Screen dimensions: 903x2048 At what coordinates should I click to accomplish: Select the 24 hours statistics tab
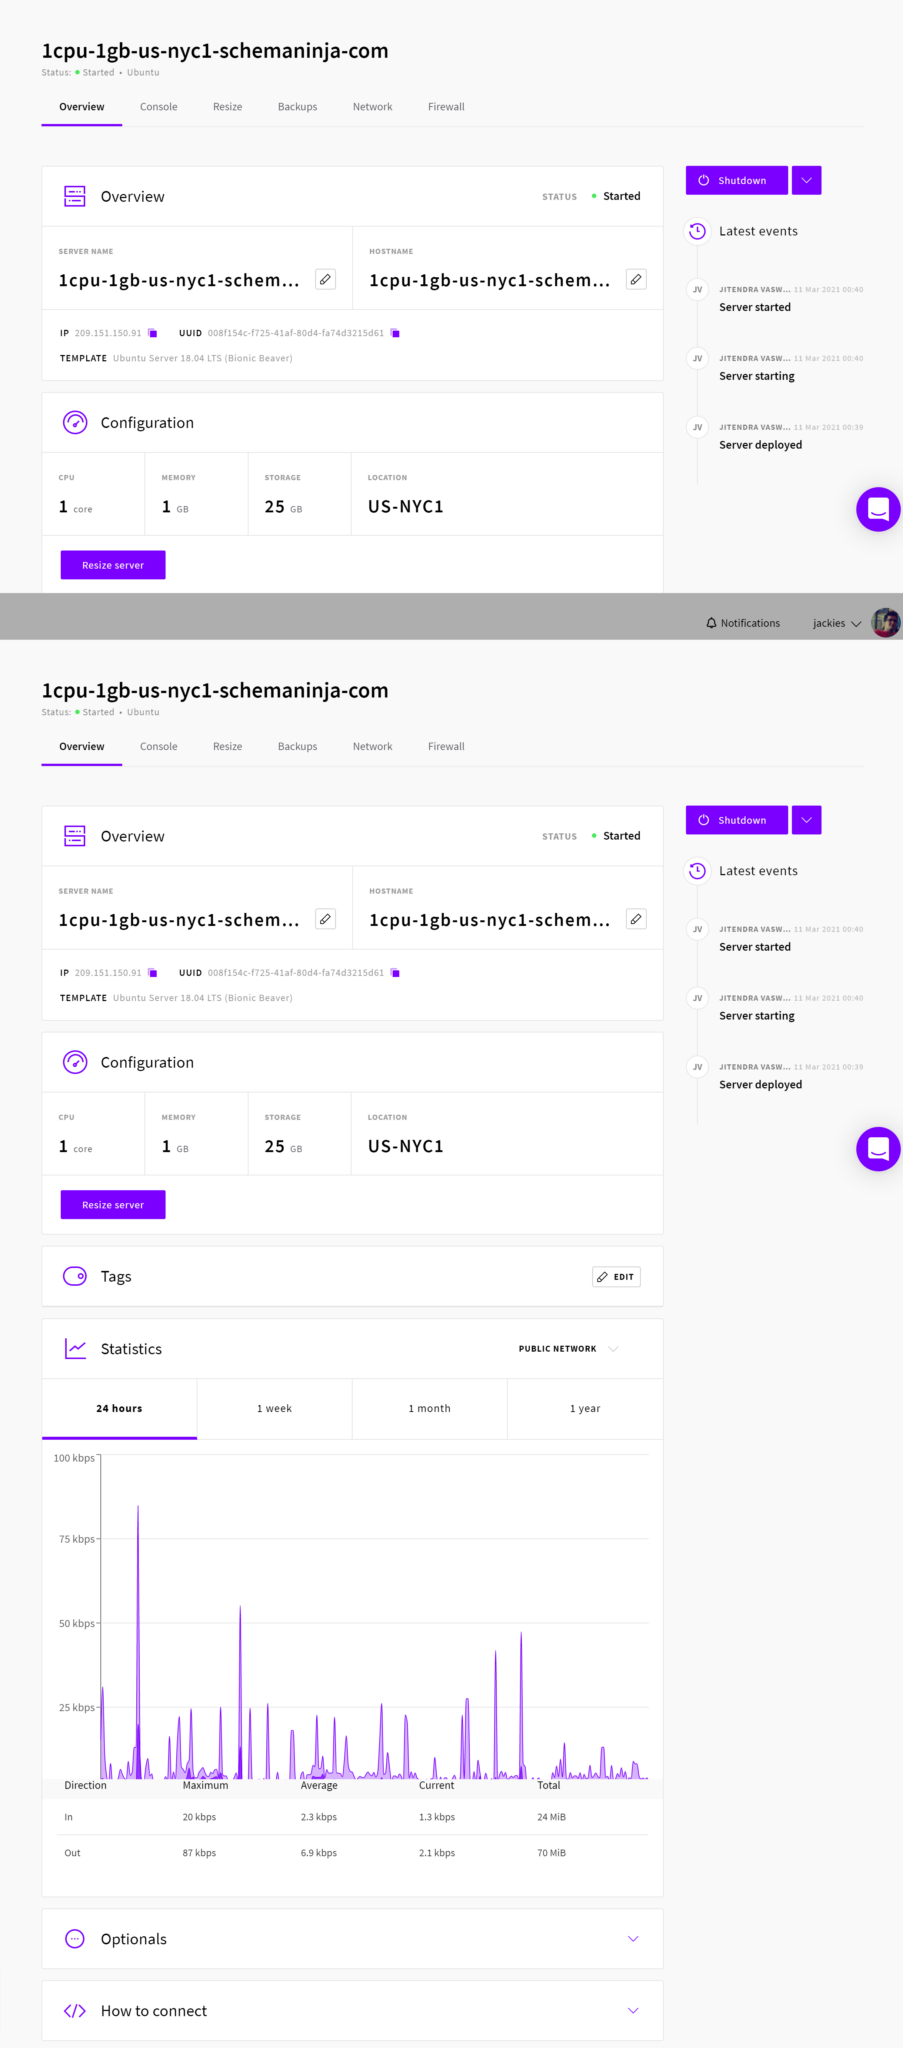[x=119, y=1409]
